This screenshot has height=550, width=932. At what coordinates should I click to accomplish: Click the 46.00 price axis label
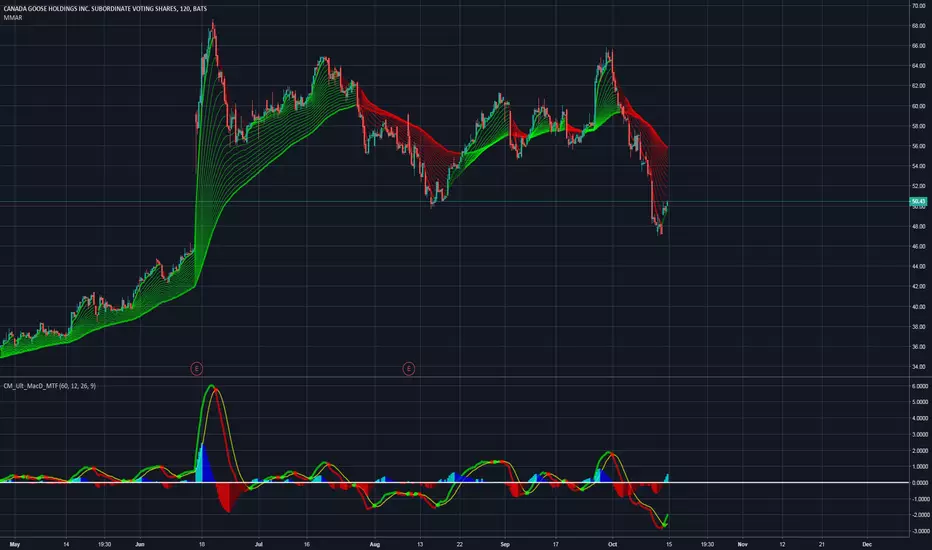point(918,246)
